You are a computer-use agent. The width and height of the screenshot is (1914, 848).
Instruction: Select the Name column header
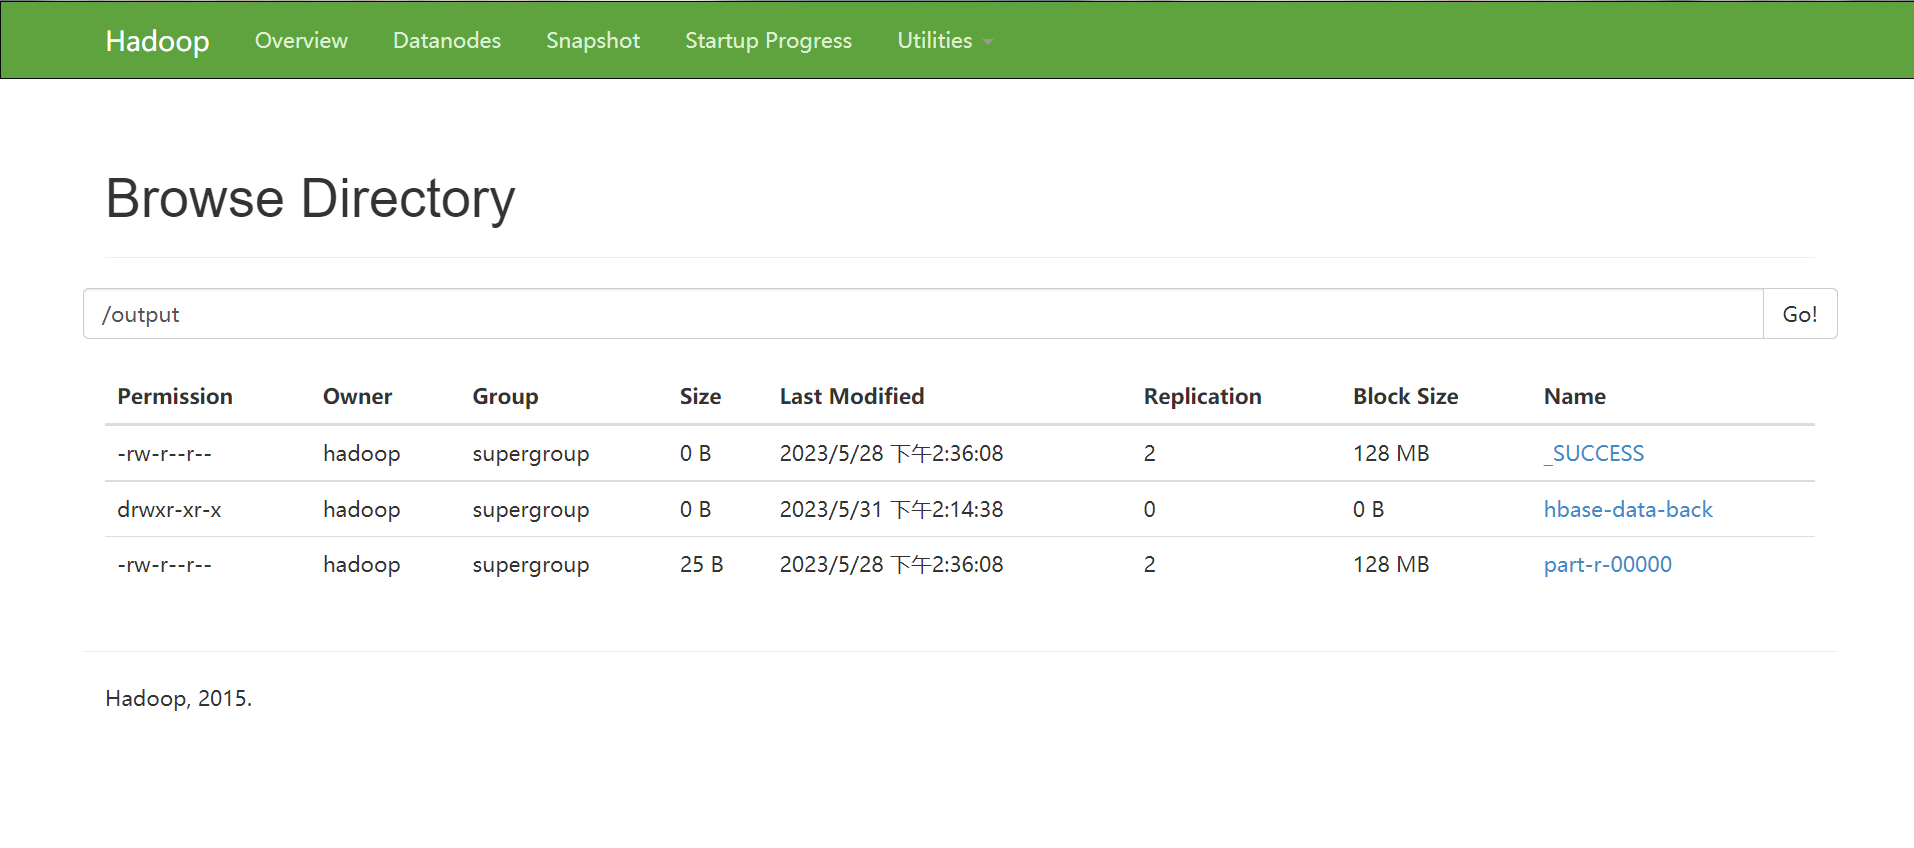coord(1575,396)
